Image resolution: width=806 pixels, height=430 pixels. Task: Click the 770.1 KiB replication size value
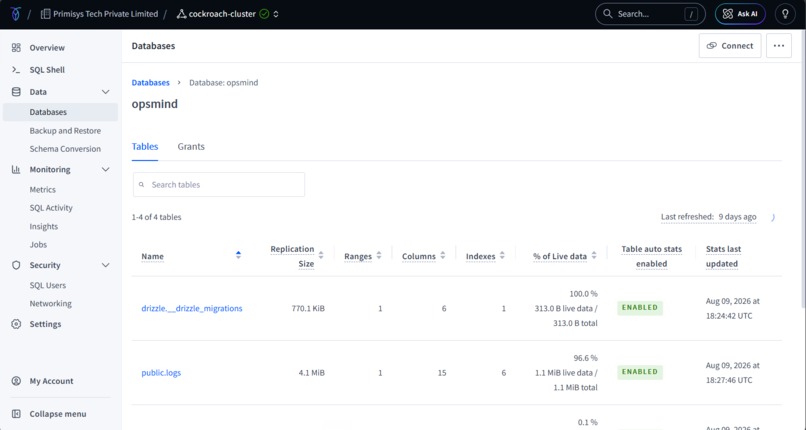coord(308,309)
